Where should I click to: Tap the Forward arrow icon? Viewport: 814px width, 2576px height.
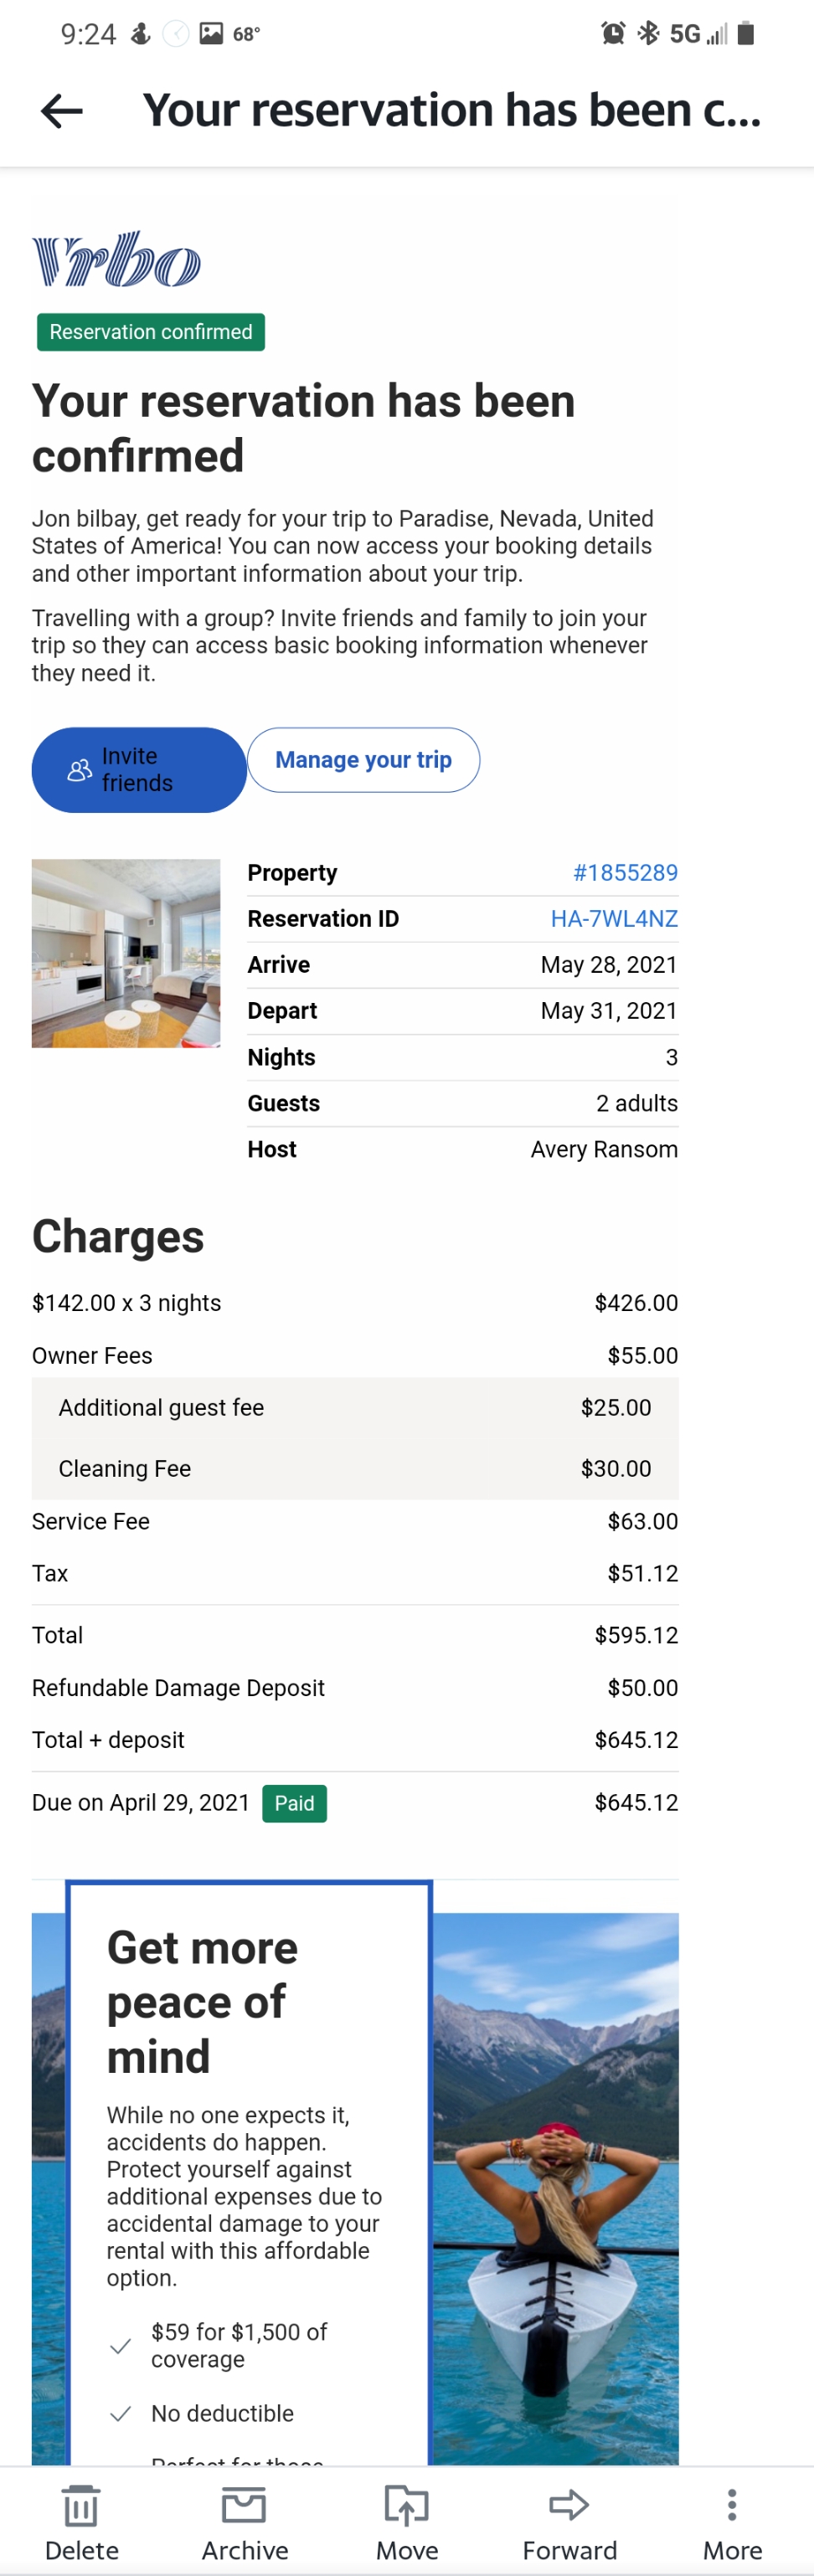click(x=569, y=2505)
